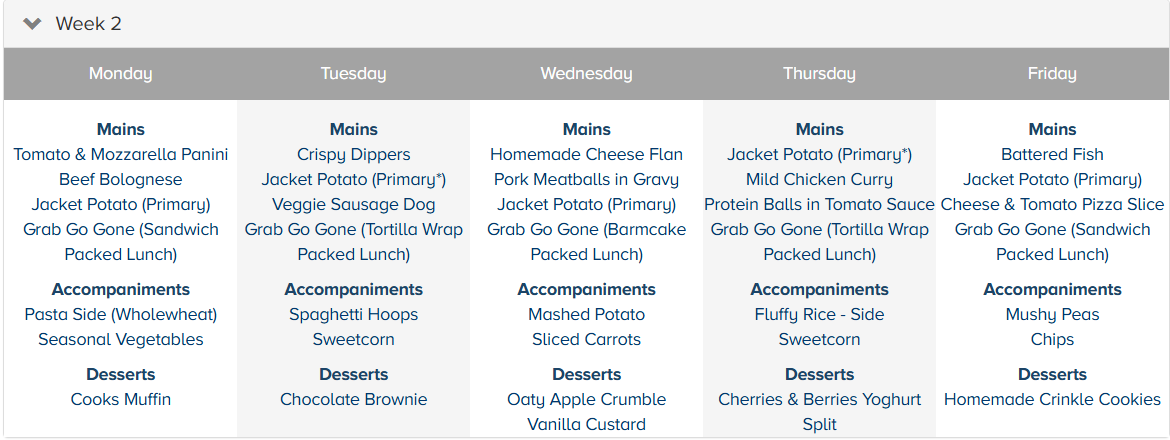Open the Veggie Sausage Dog link
This screenshot has width=1170, height=440.
354,205
